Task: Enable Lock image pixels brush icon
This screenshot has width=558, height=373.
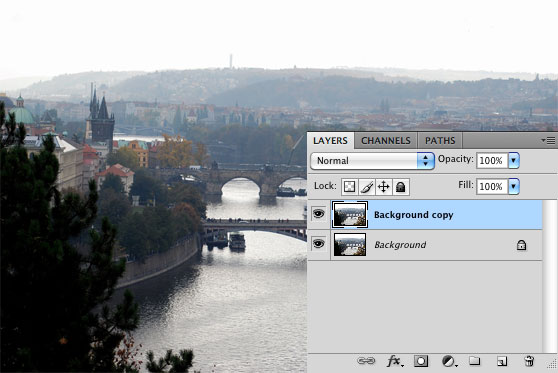Action: point(367,187)
